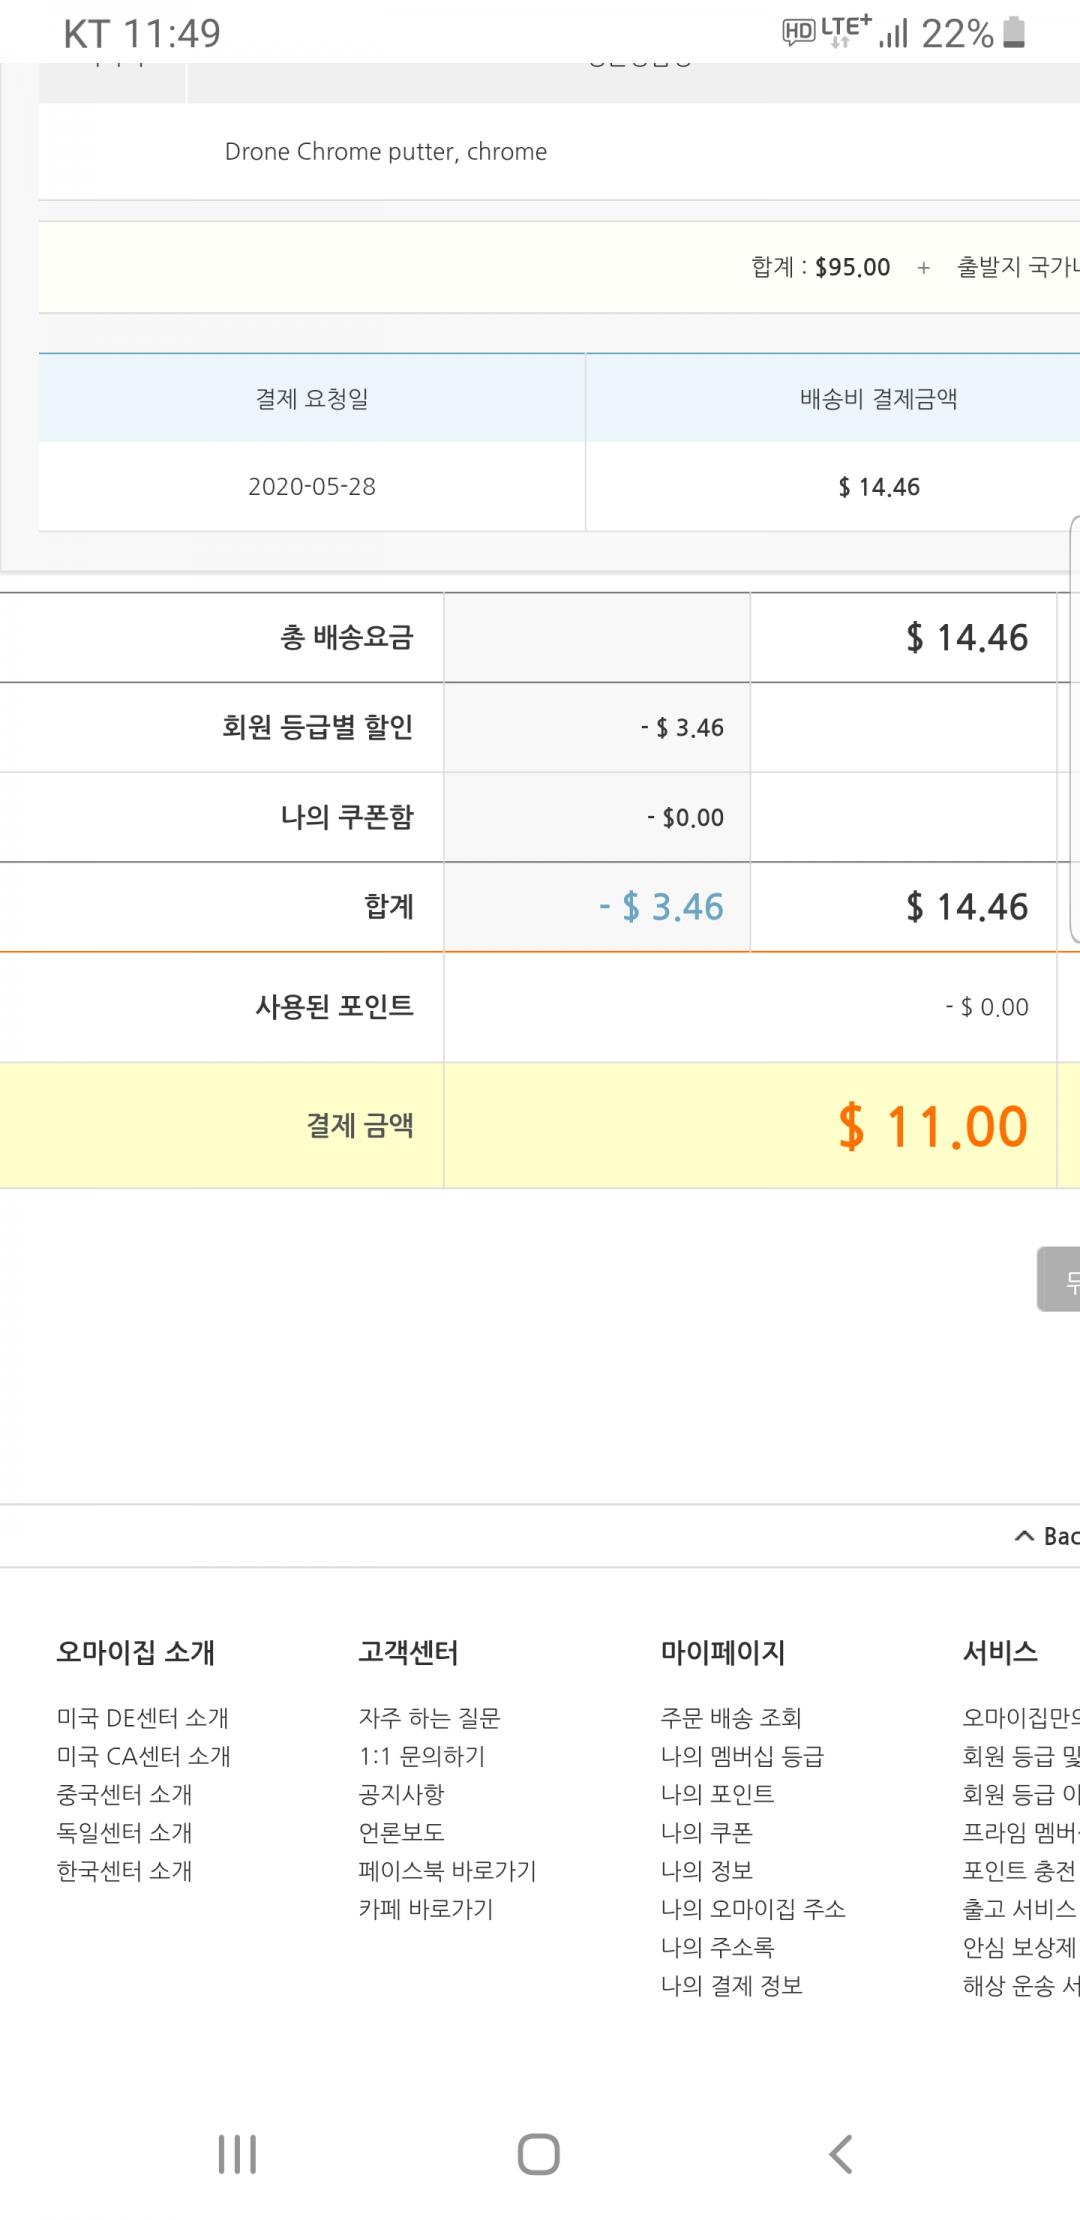
Task: Open 공지사항 footer link
Action: coord(401,1794)
